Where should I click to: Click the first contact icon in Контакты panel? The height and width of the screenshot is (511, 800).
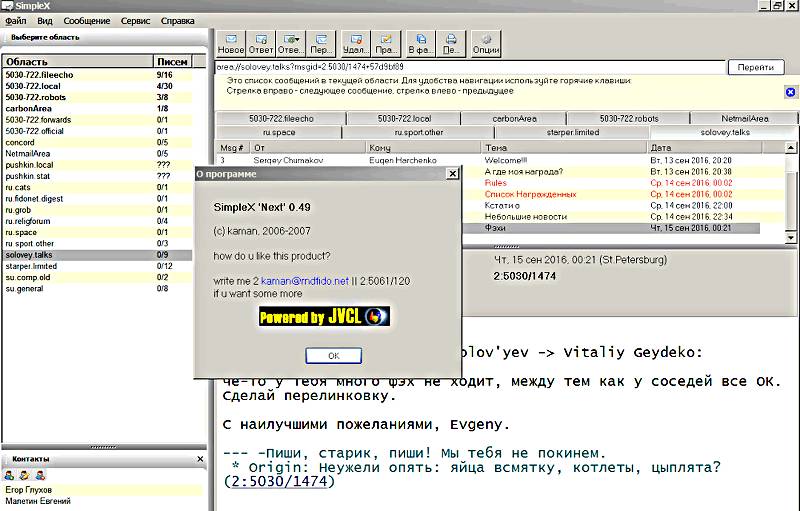(9, 475)
